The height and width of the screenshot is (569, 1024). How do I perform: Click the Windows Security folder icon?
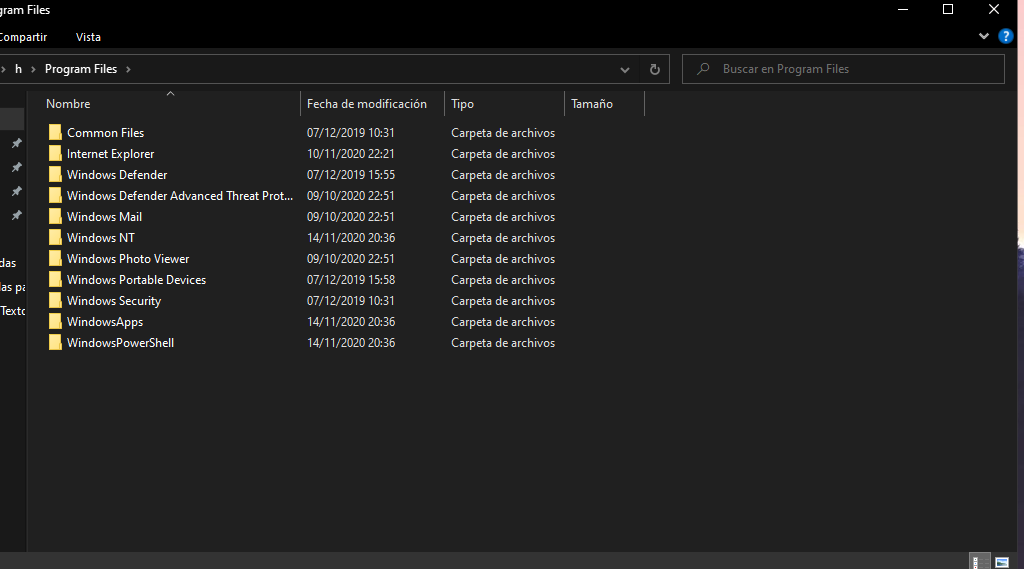pos(56,301)
